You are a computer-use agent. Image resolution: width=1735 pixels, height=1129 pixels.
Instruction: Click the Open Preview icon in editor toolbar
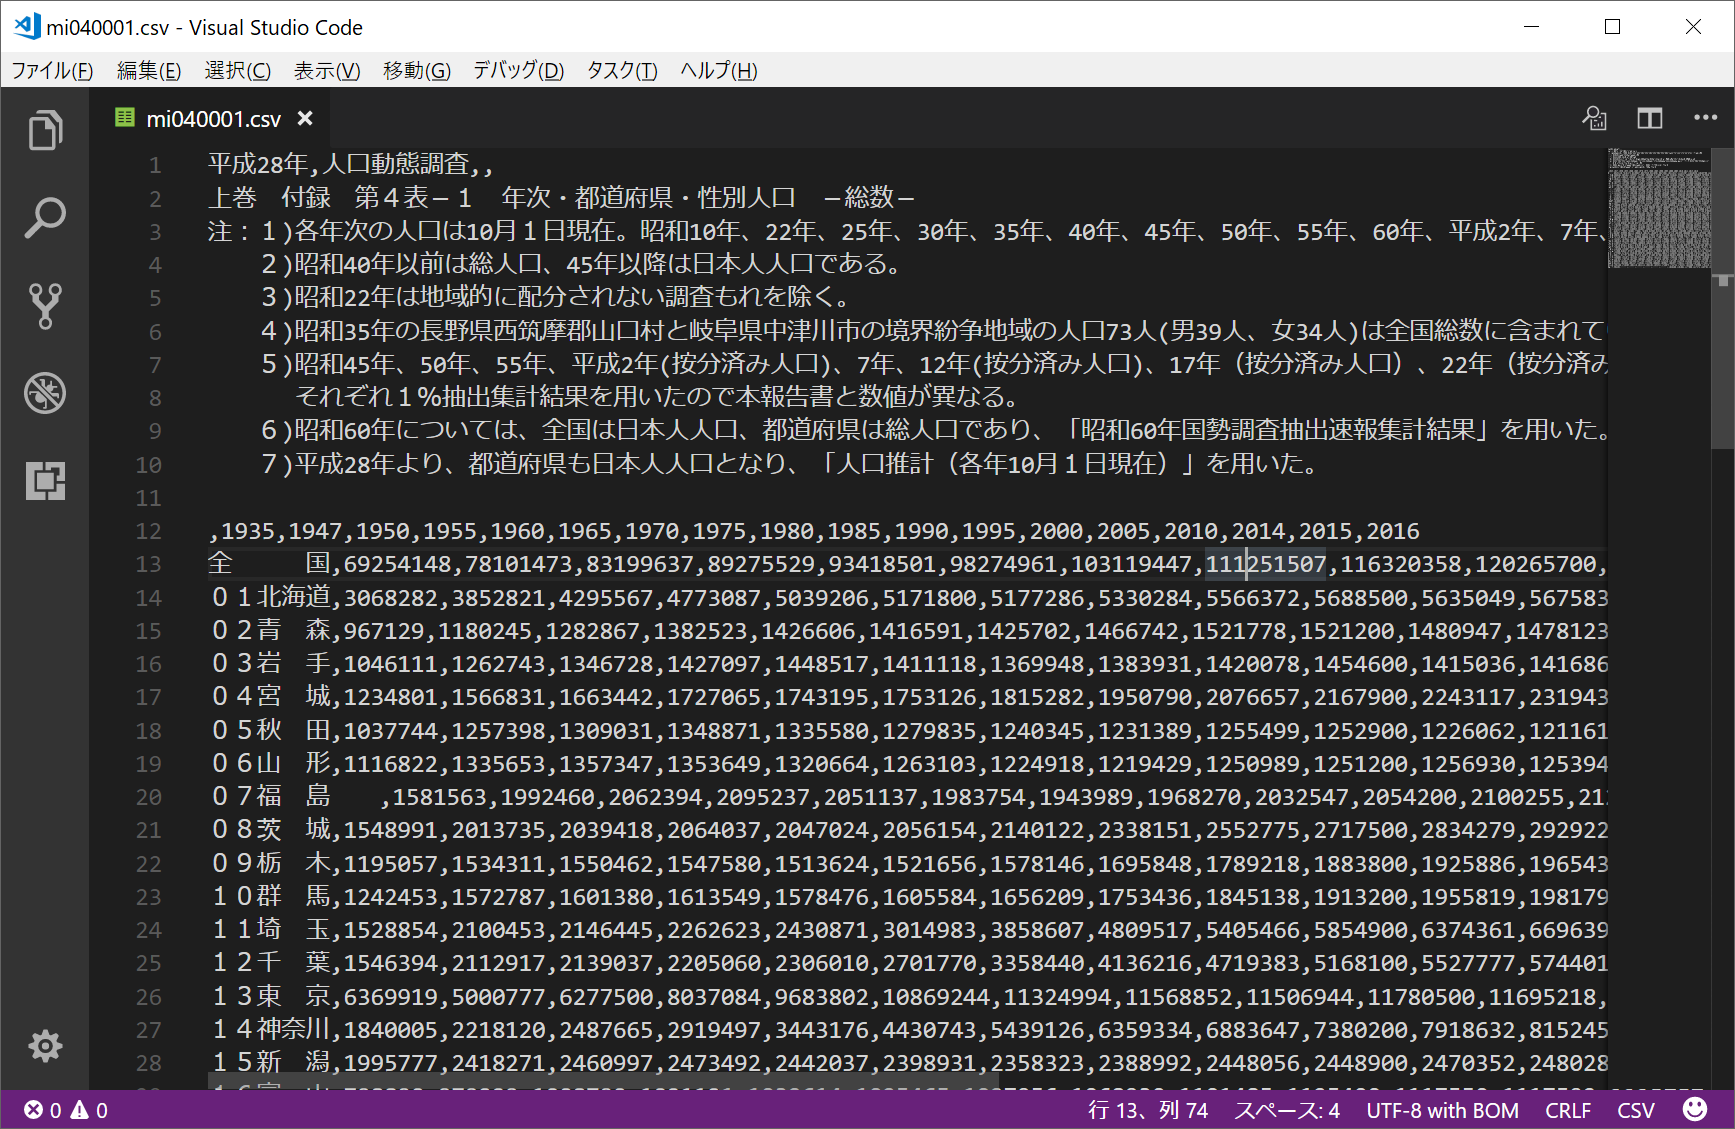(x=1594, y=118)
